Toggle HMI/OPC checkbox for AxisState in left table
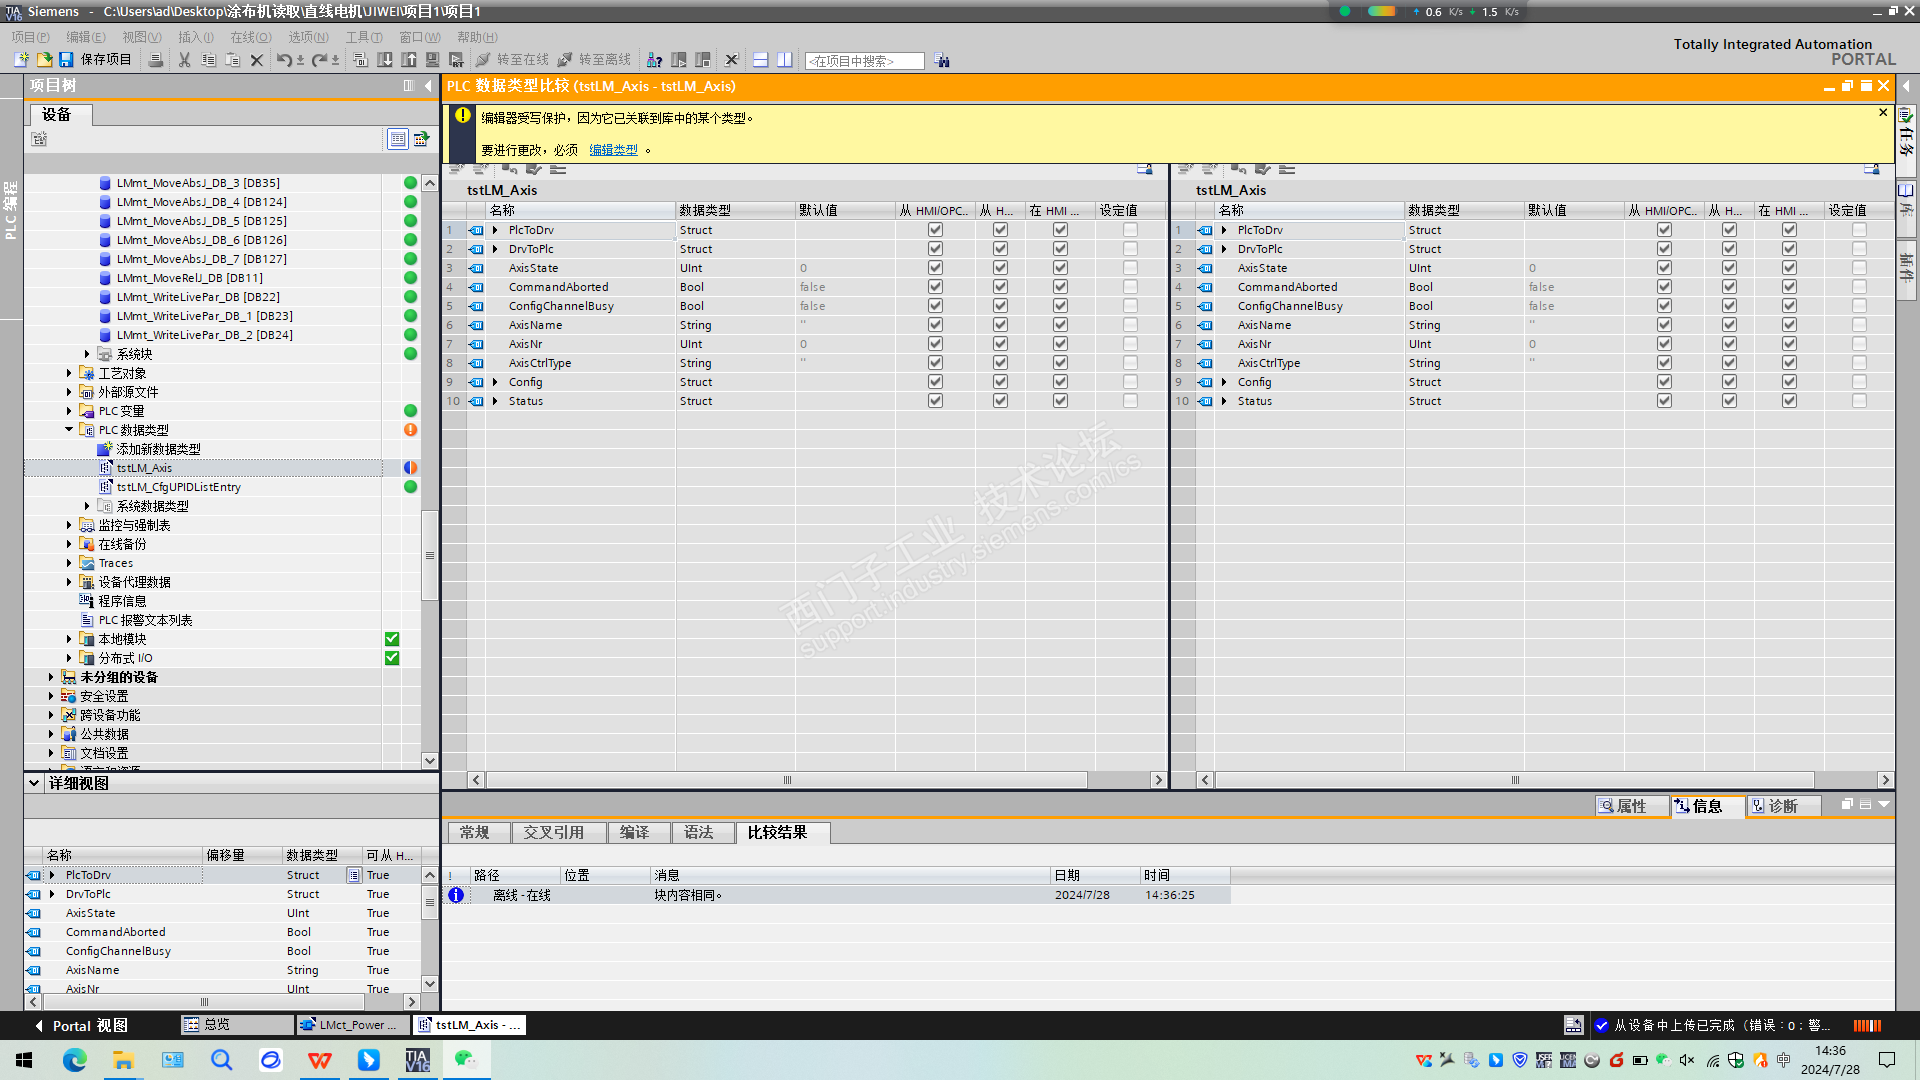 tap(935, 268)
